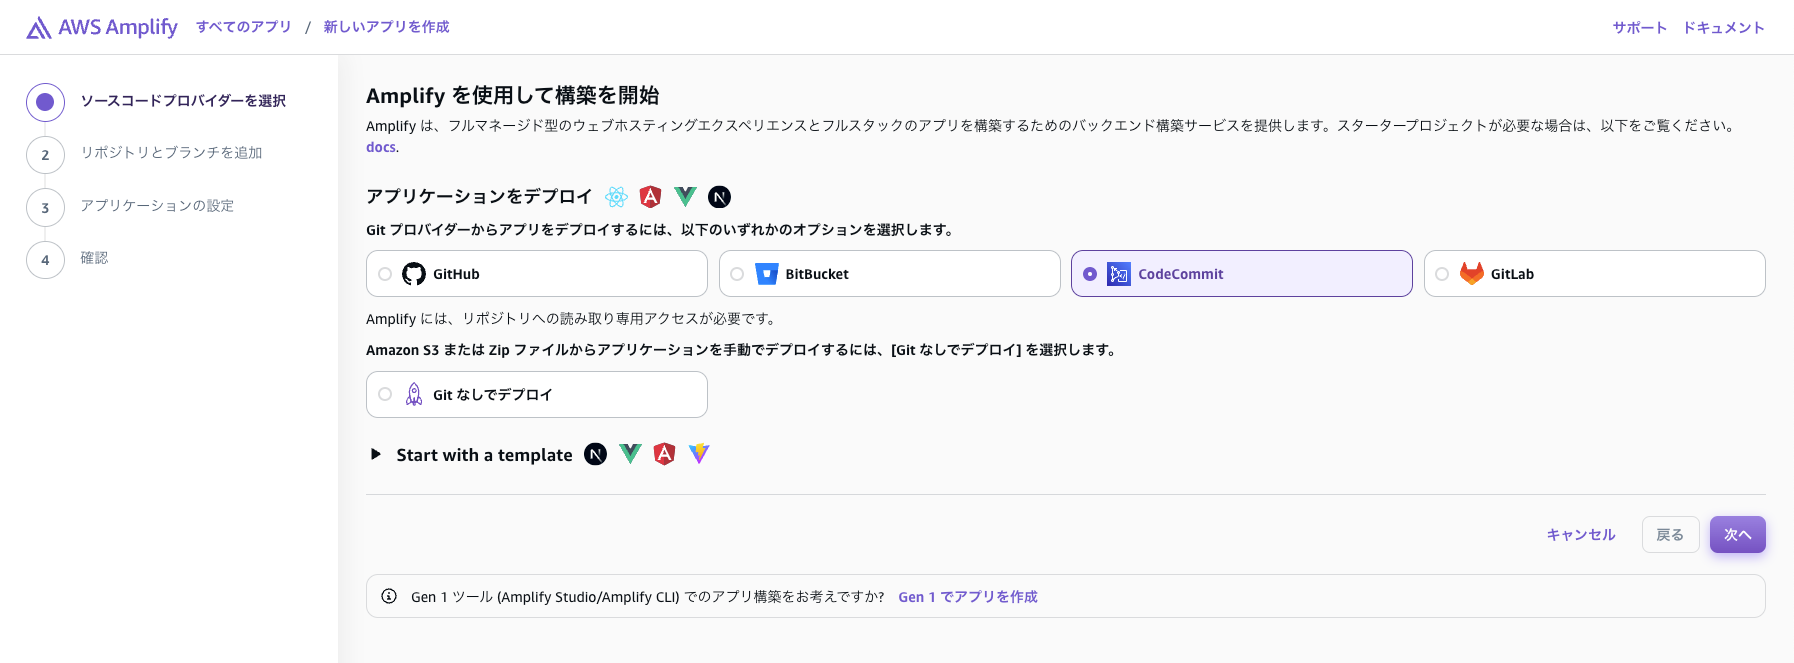Click the CodeCommit service icon
The height and width of the screenshot is (663, 1794).
[x=1119, y=274]
